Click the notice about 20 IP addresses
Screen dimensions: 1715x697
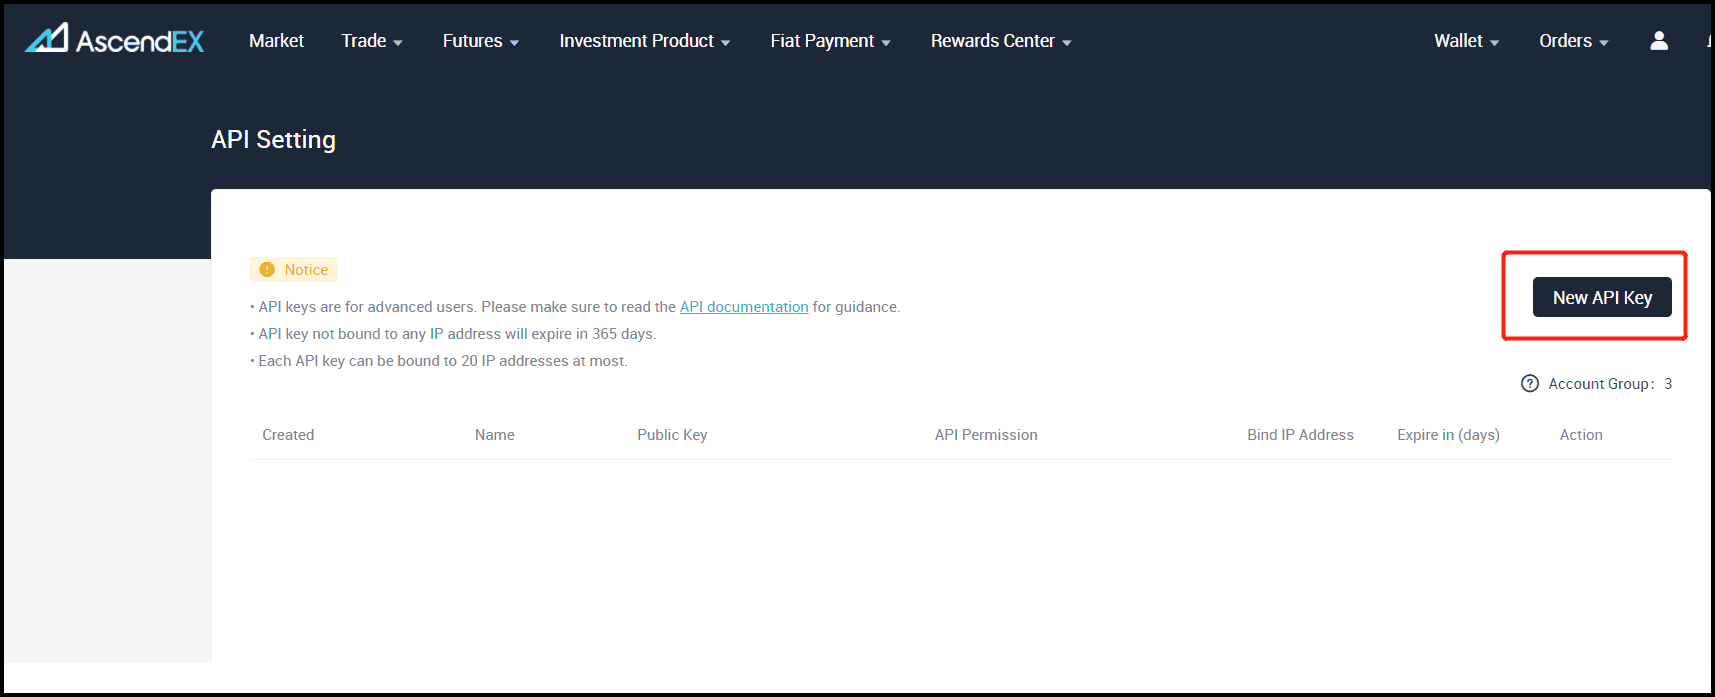[x=439, y=361]
